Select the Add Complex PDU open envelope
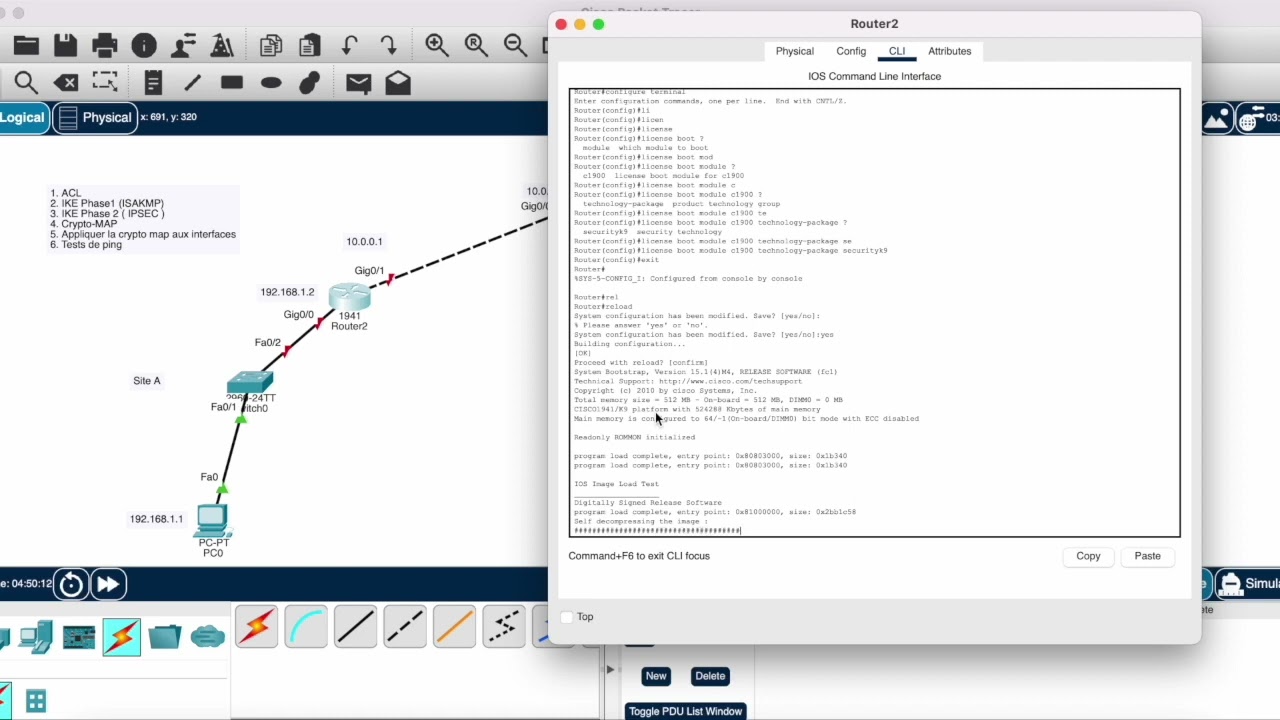 tap(398, 83)
